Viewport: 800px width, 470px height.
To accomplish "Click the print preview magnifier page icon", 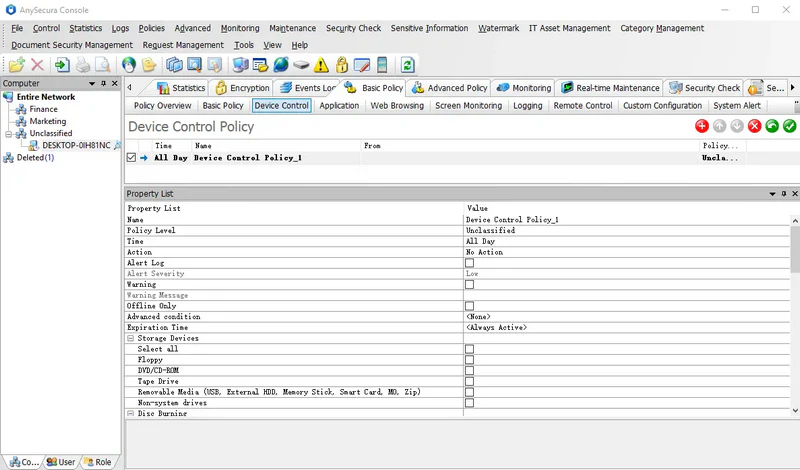I will [103, 65].
